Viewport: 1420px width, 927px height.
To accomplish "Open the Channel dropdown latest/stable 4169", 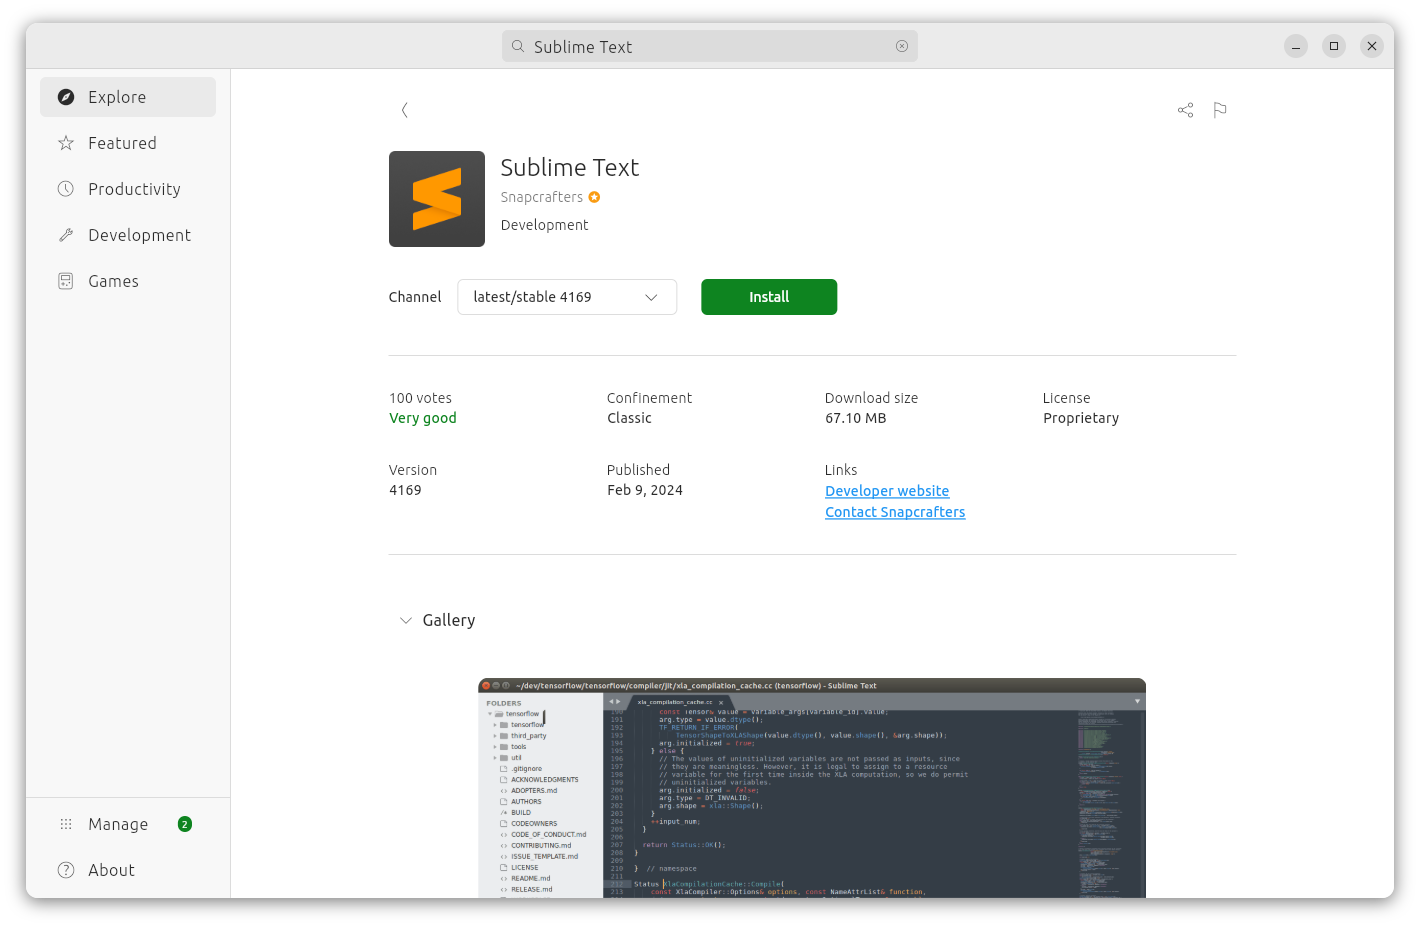I will (x=567, y=297).
